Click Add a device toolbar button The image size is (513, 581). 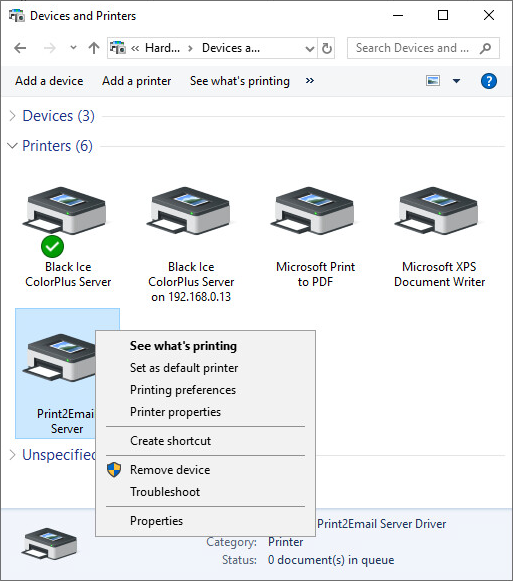[x=49, y=81]
